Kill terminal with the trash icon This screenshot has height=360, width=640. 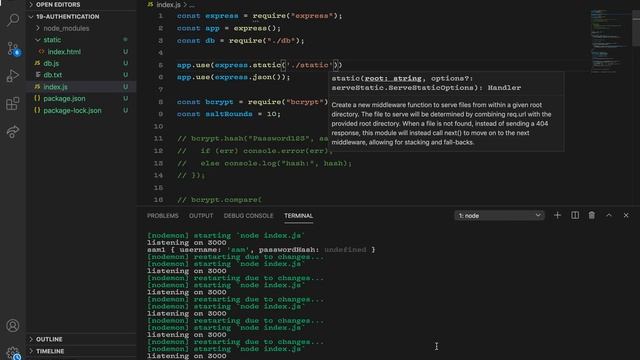click(591, 215)
